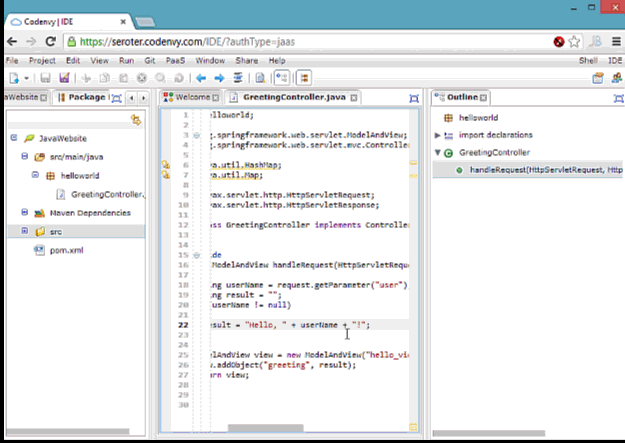Click Link with Editor icon in Package explorer

click(x=136, y=120)
